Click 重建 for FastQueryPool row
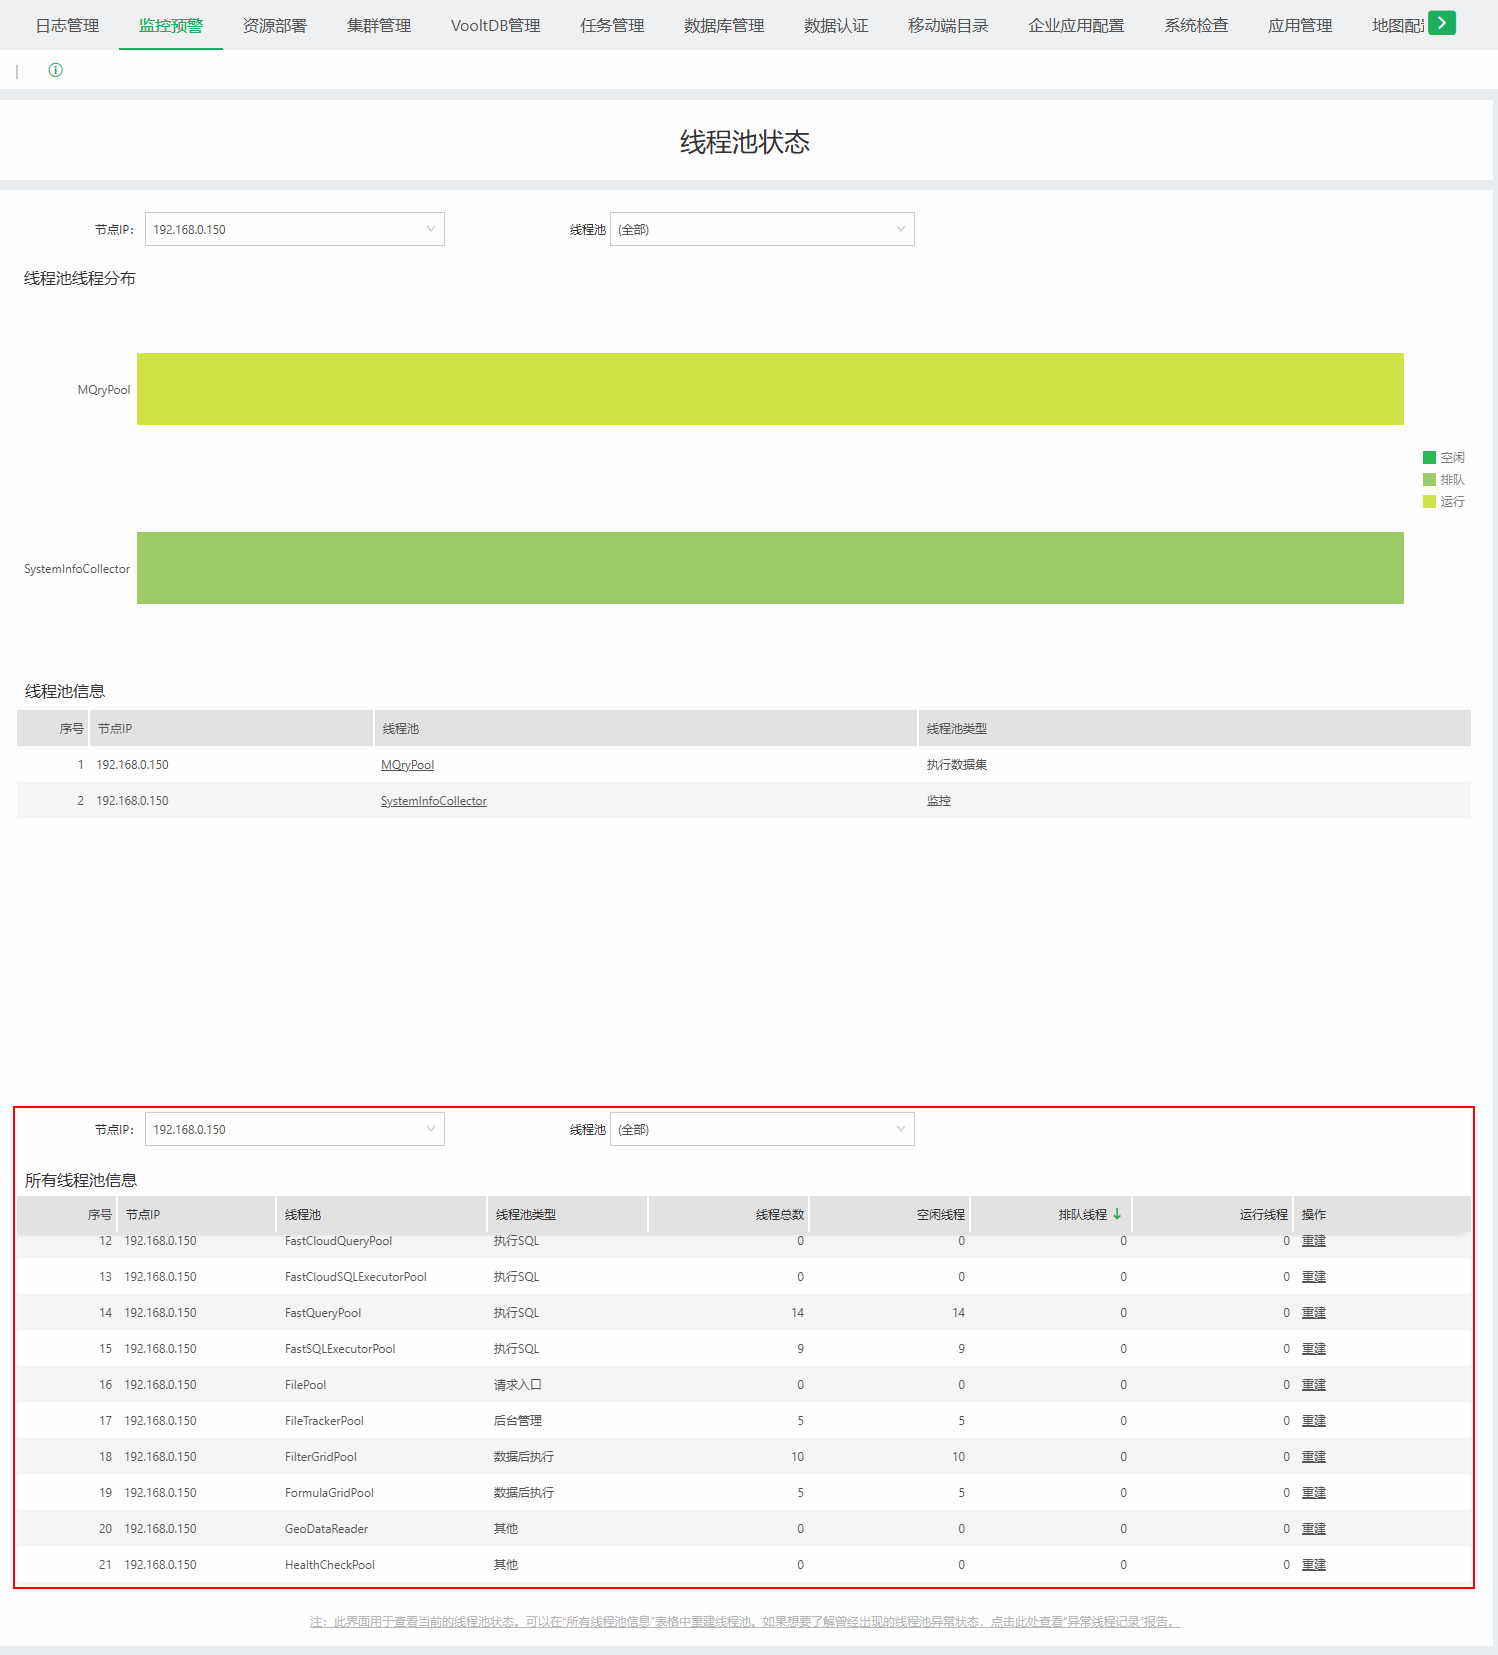The width and height of the screenshot is (1498, 1655). 1314,1313
